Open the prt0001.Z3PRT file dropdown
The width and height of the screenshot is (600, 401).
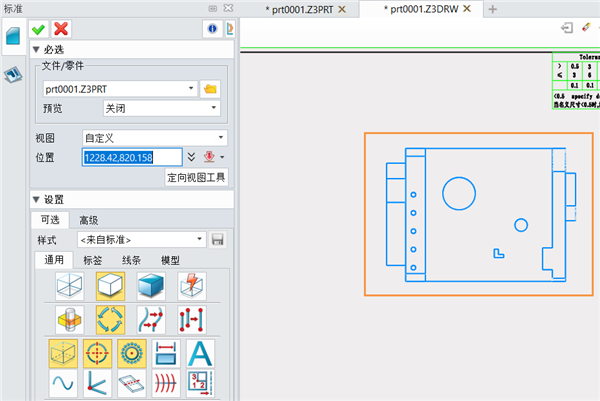click(x=190, y=89)
